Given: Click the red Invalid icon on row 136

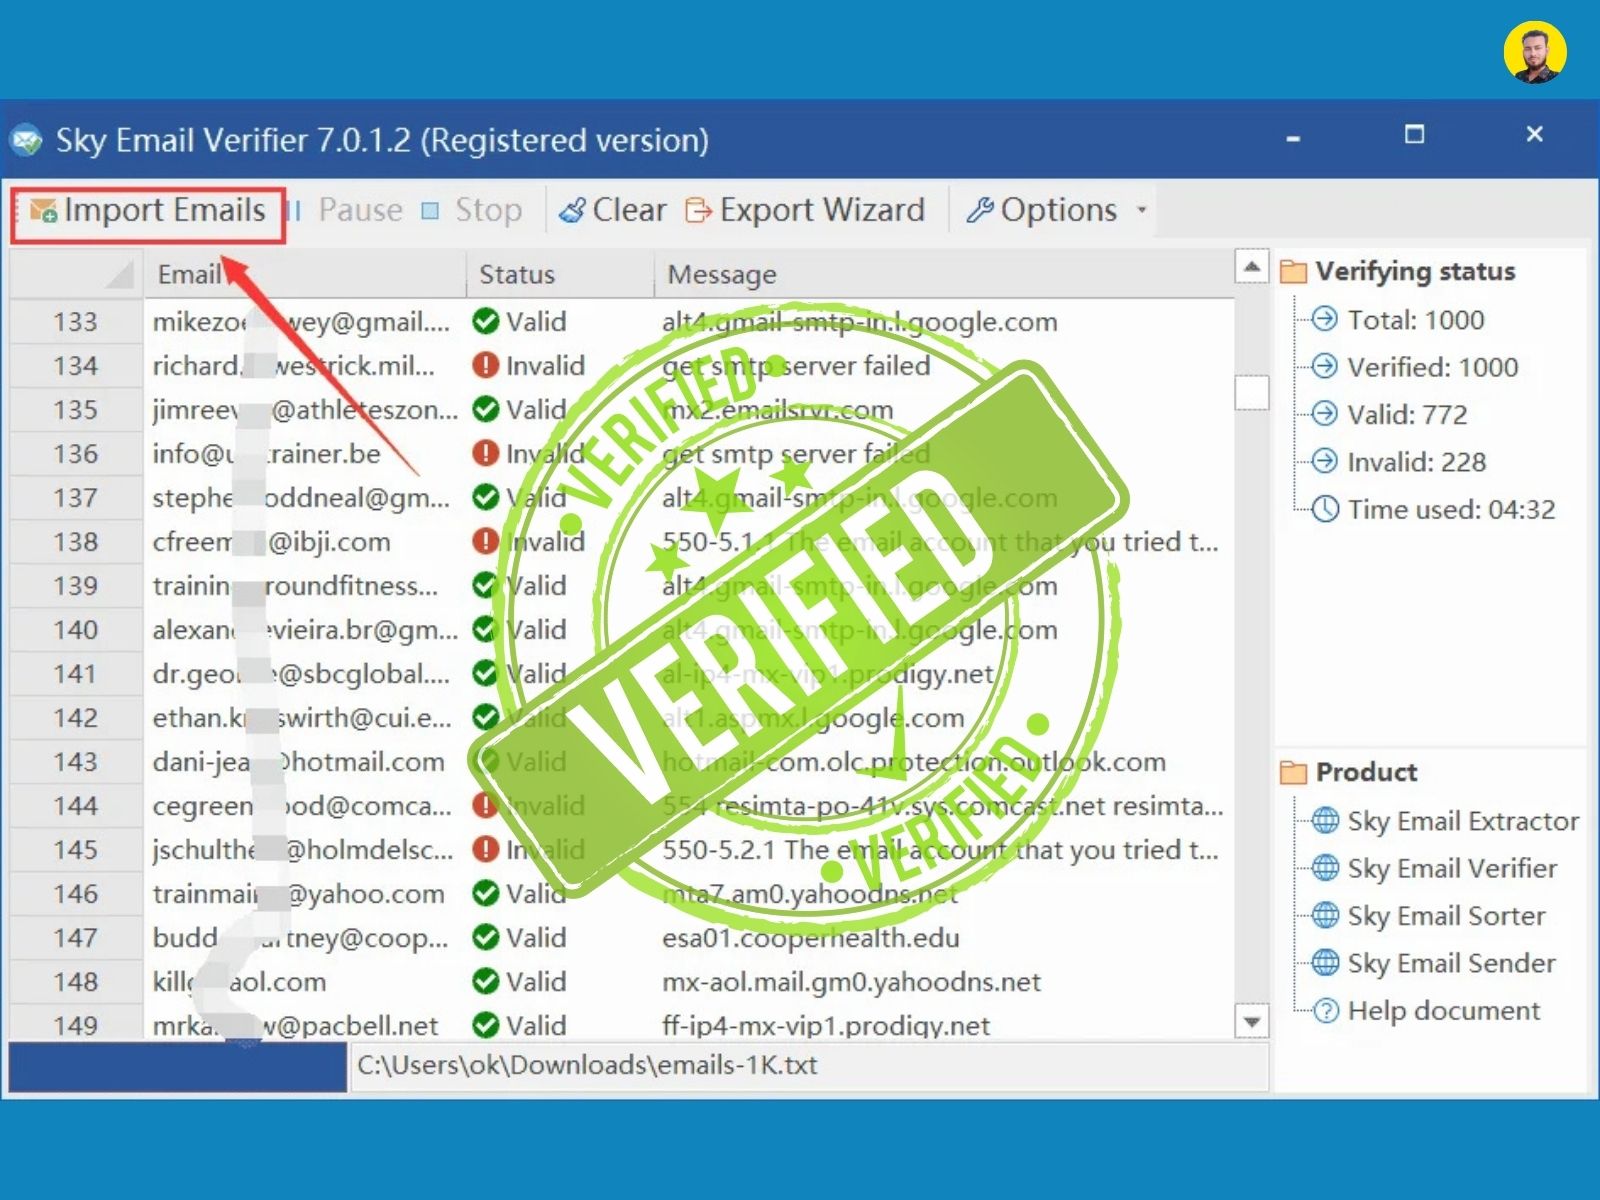Looking at the screenshot, I should tap(486, 453).
